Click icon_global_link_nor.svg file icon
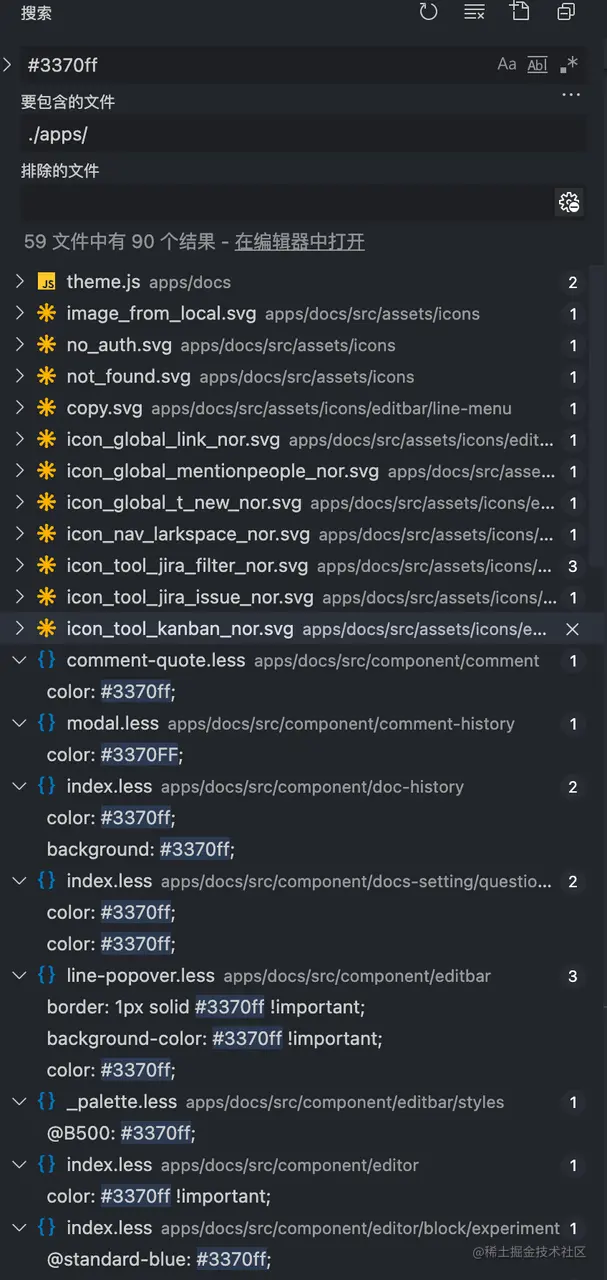 click(x=46, y=440)
